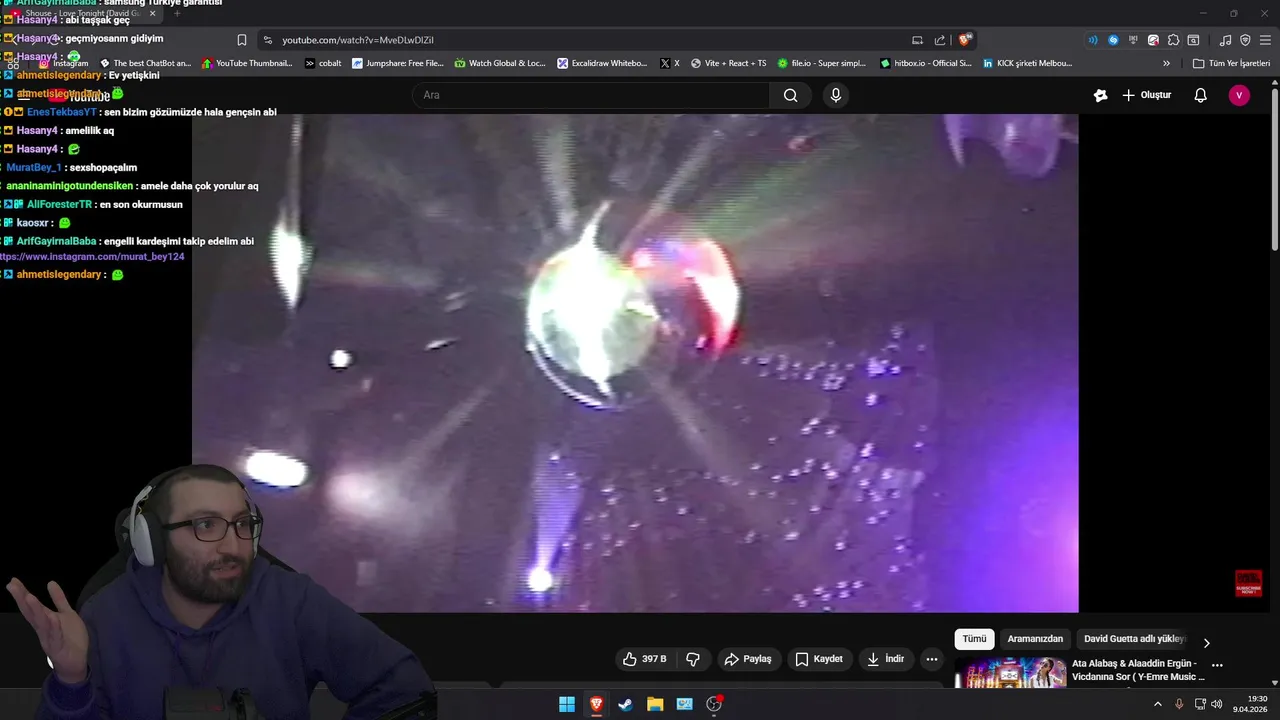Open the Windows Start button
This screenshot has width=1280, height=720.
[567, 704]
